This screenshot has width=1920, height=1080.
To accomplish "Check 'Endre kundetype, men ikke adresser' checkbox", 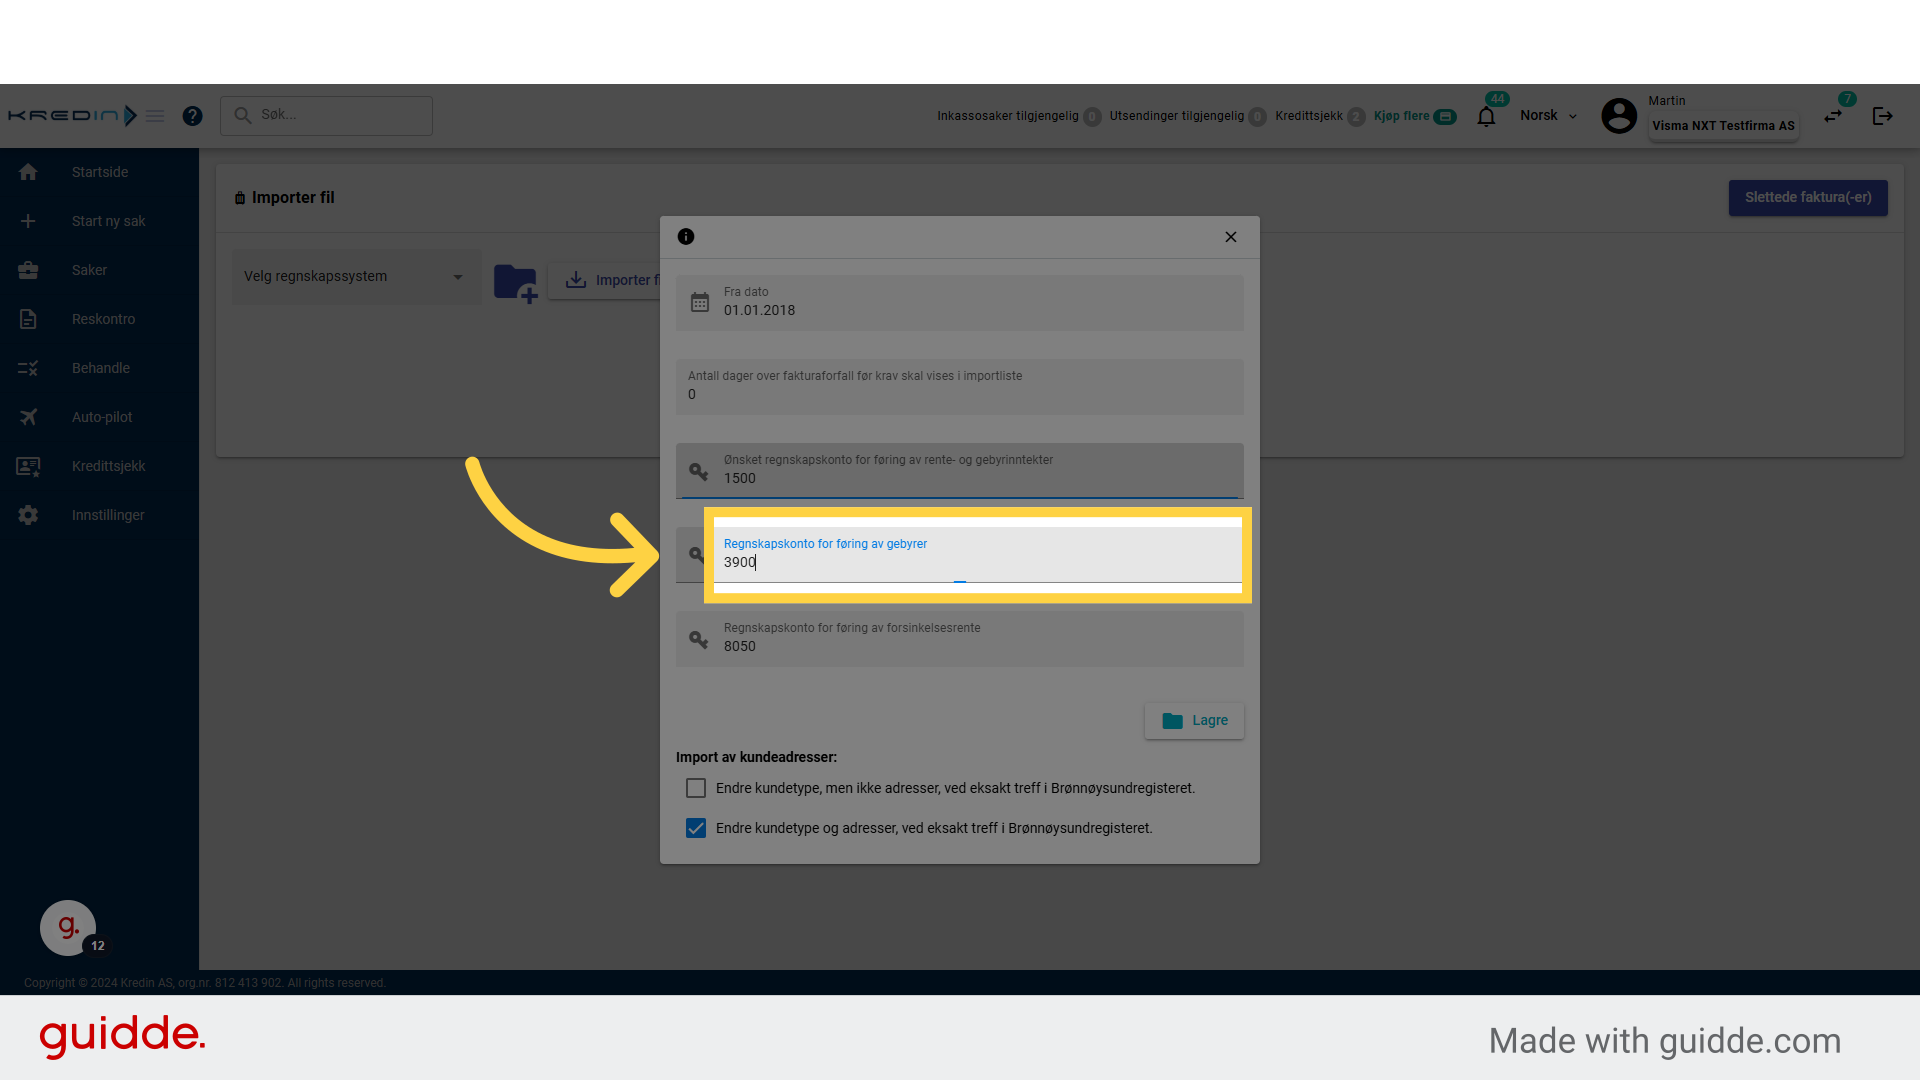I will tap(696, 788).
